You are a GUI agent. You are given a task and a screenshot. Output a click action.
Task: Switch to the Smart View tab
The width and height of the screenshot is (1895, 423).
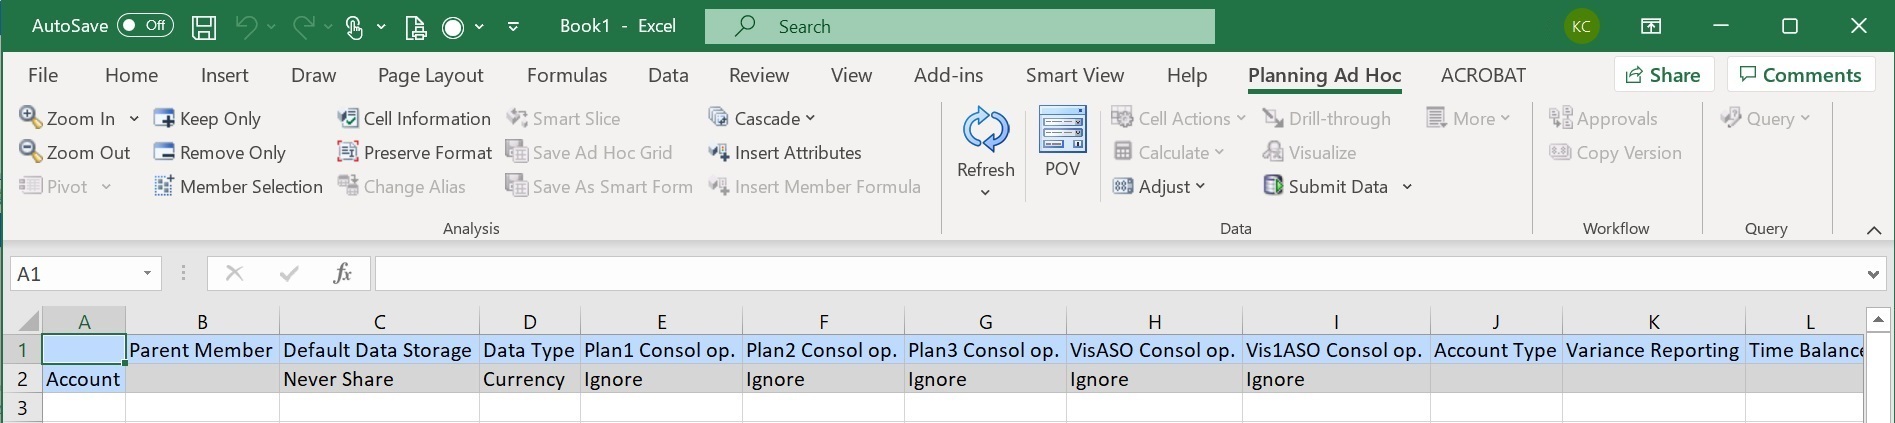[x=1074, y=75]
